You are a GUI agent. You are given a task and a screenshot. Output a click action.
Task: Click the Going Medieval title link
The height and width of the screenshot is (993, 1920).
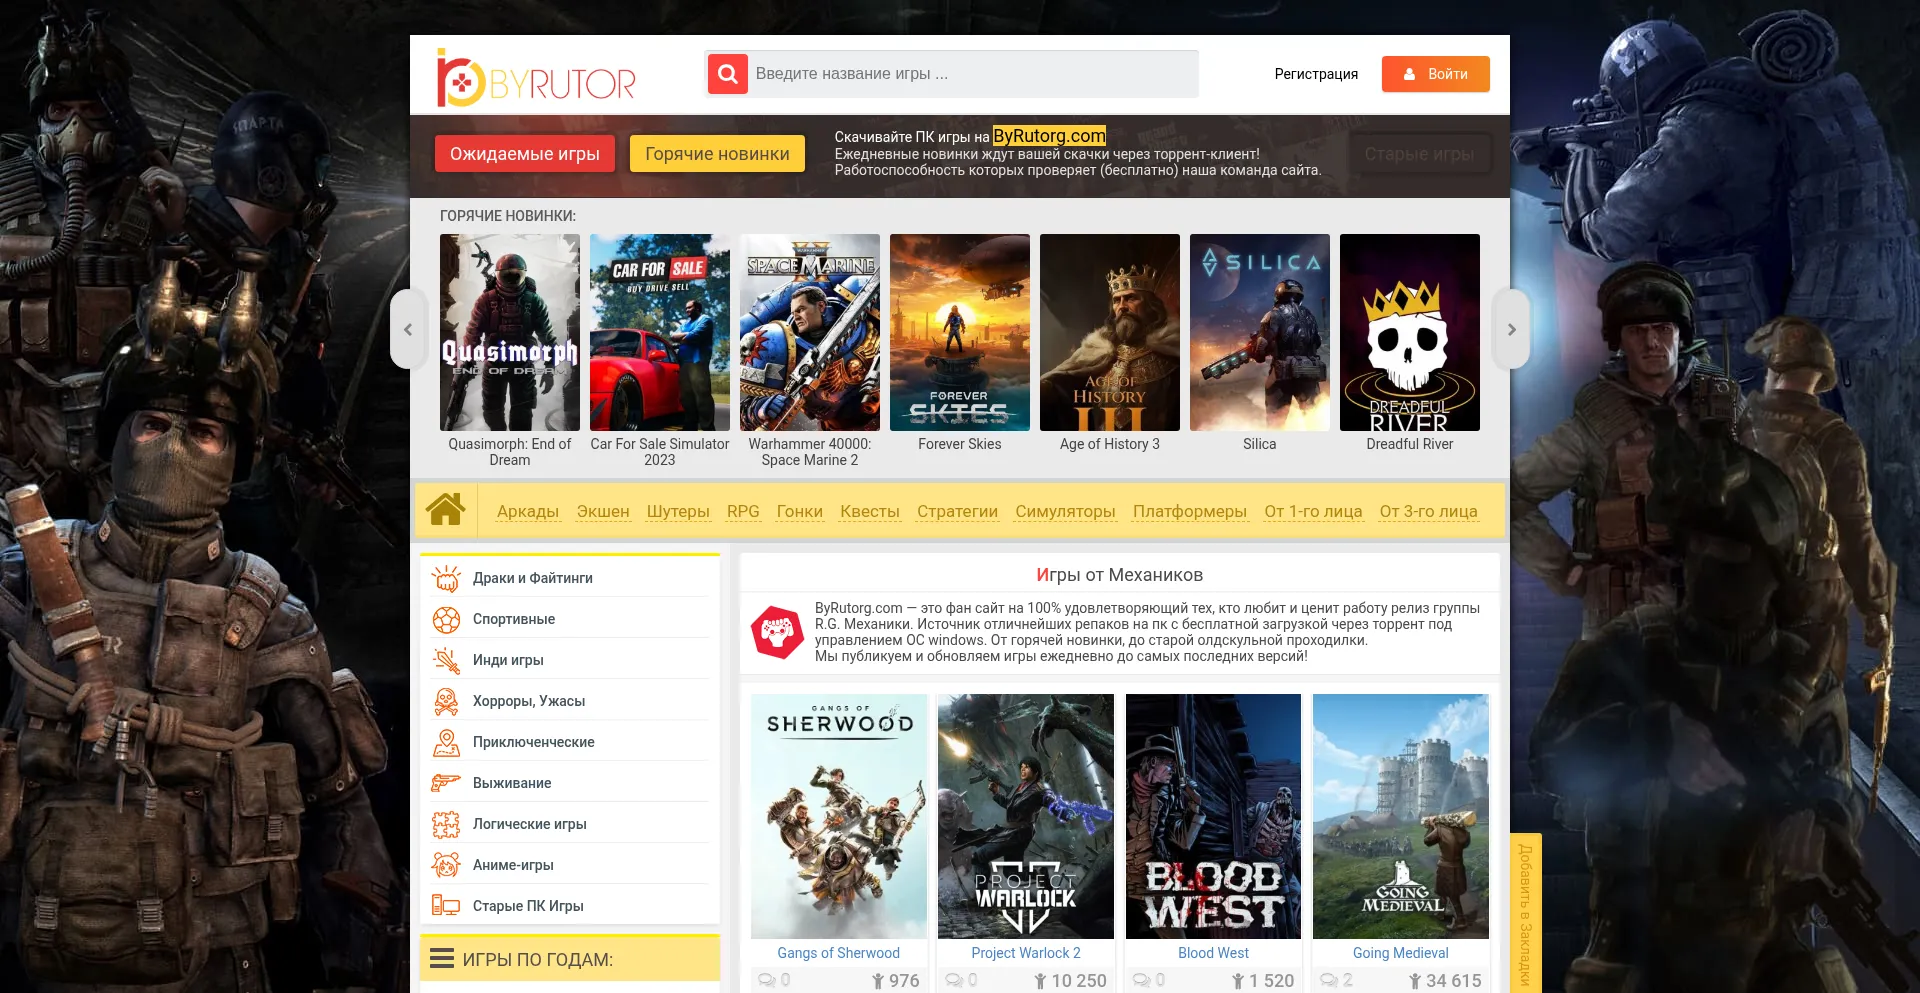pyautogui.click(x=1401, y=953)
